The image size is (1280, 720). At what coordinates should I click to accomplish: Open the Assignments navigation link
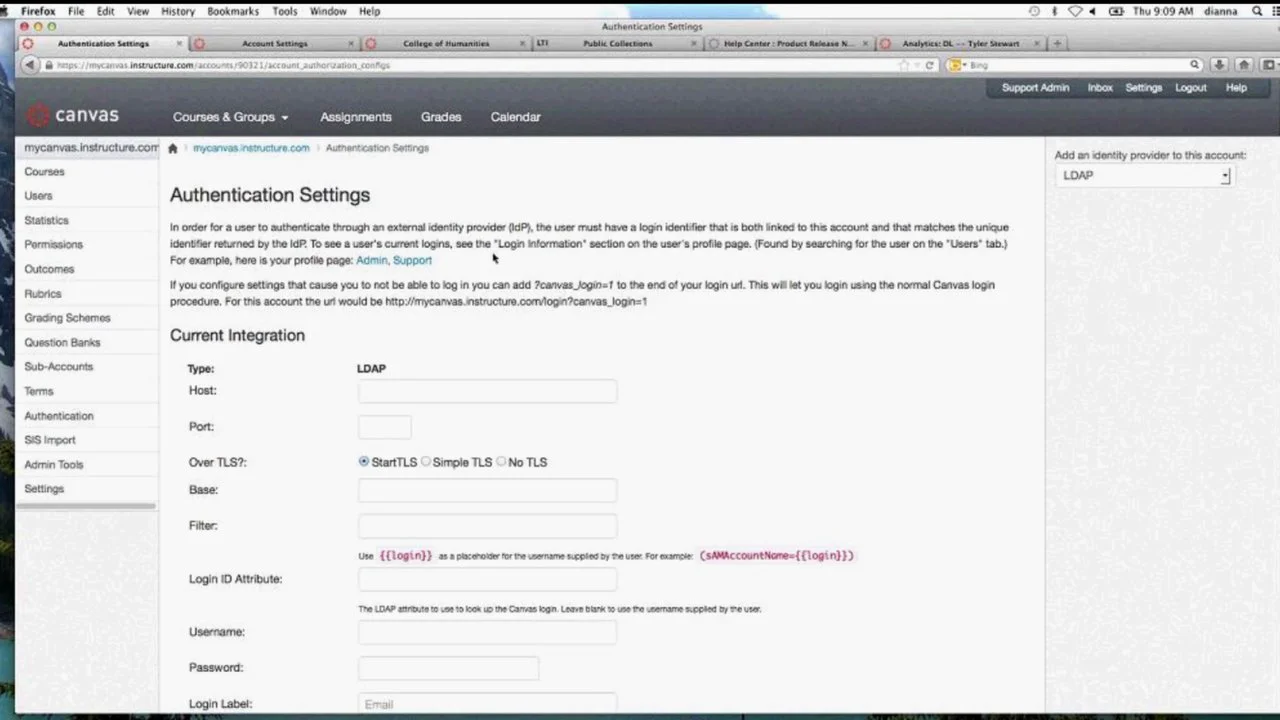[356, 117]
